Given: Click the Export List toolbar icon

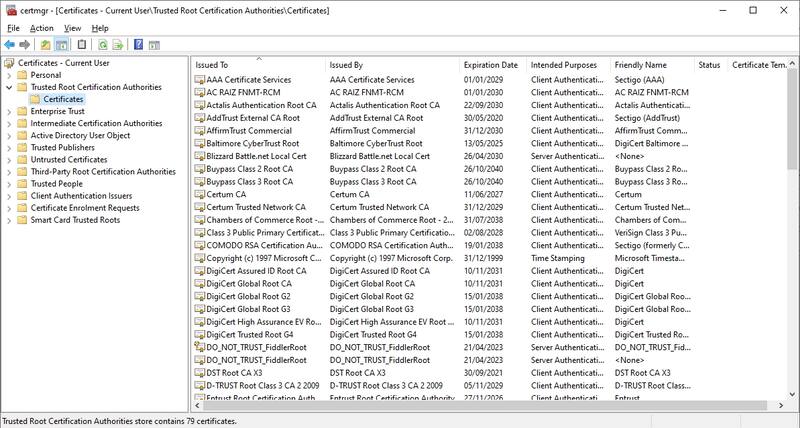Looking at the screenshot, I should [x=117, y=45].
